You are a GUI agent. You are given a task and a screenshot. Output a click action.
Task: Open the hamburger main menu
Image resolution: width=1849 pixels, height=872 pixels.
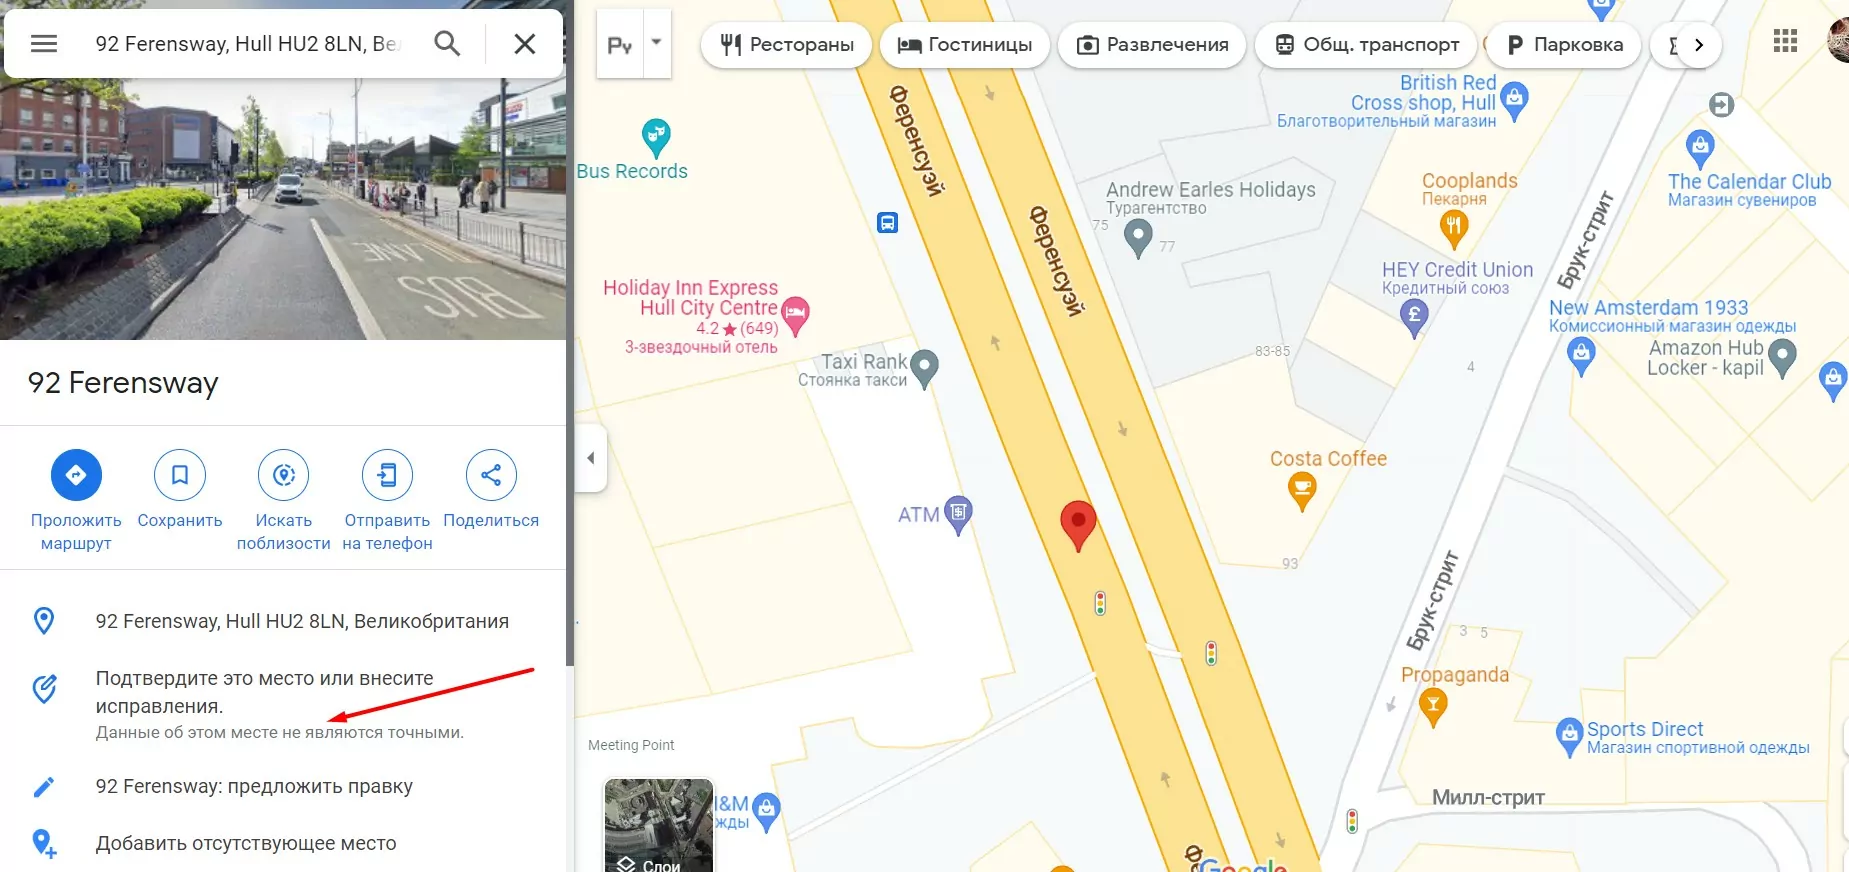(x=44, y=44)
